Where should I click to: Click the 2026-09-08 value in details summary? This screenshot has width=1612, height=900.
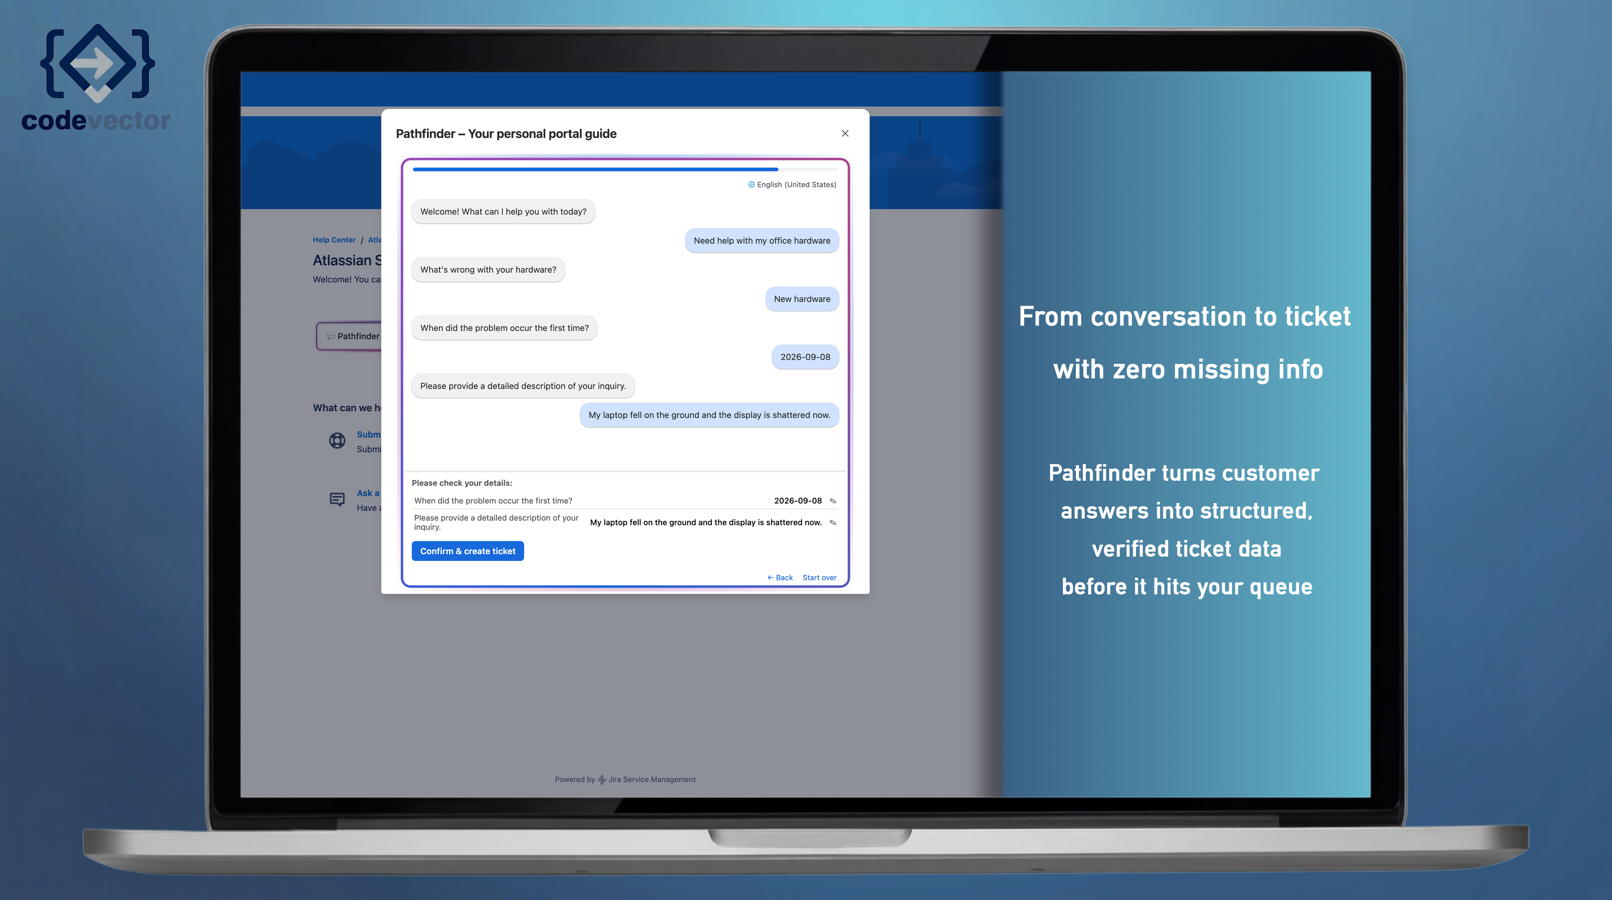pyautogui.click(x=798, y=501)
